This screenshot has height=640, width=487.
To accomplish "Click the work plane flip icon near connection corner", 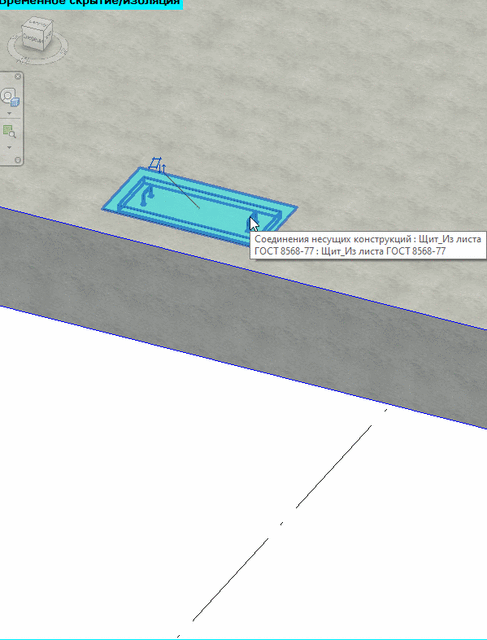I will (155, 164).
